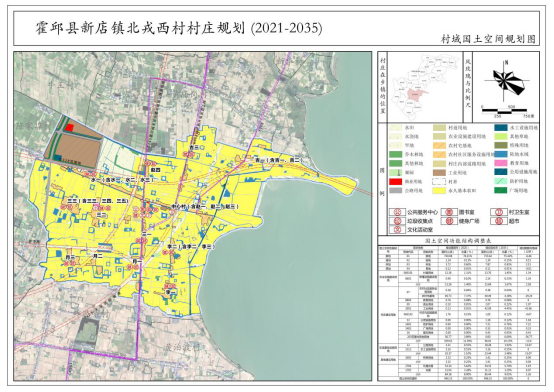Click the 公共服务中心 legend icon

pyautogui.click(x=397, y=212)
